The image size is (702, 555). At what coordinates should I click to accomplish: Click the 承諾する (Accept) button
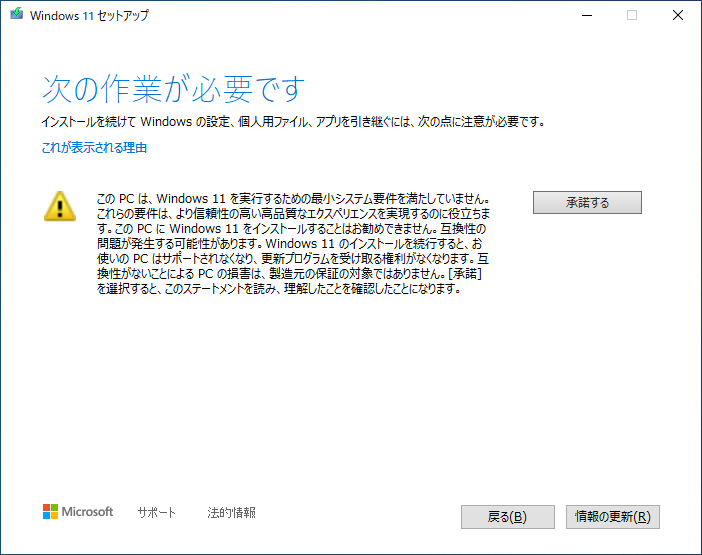(x=587, y=203)
